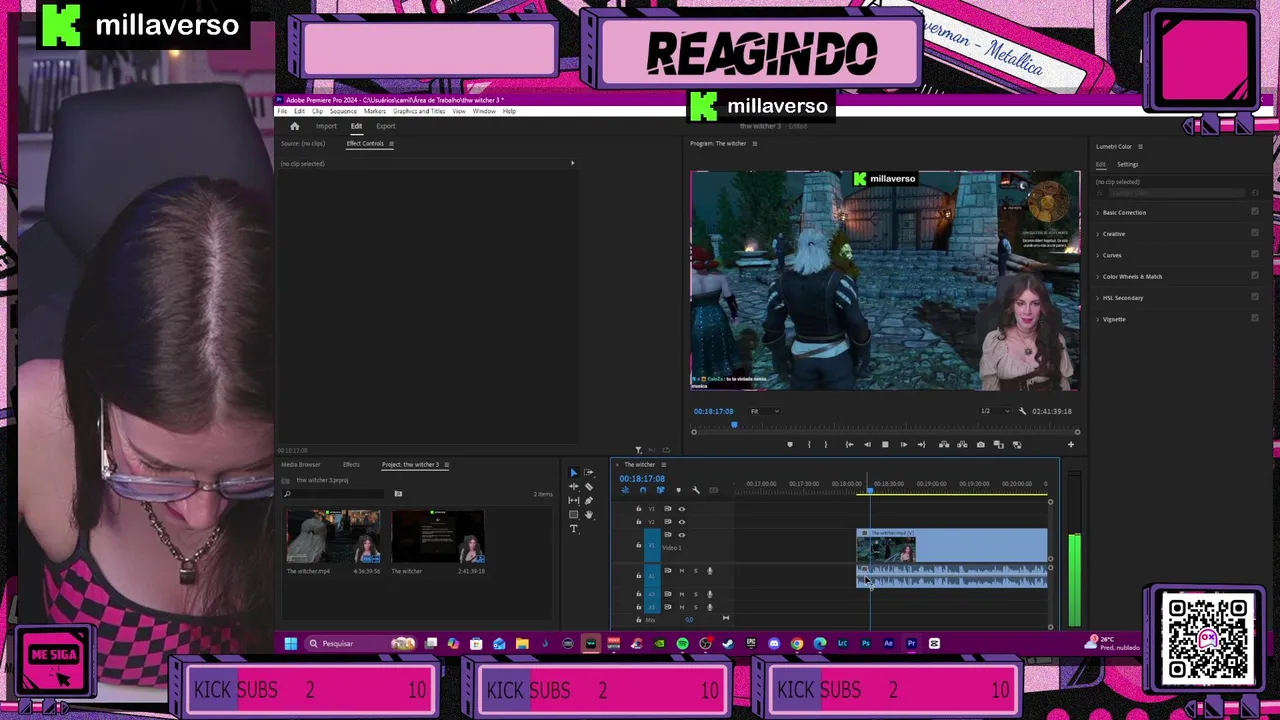Step back one frame
The width and height of the screenshot is (1280, 720).
coord(867,444)
